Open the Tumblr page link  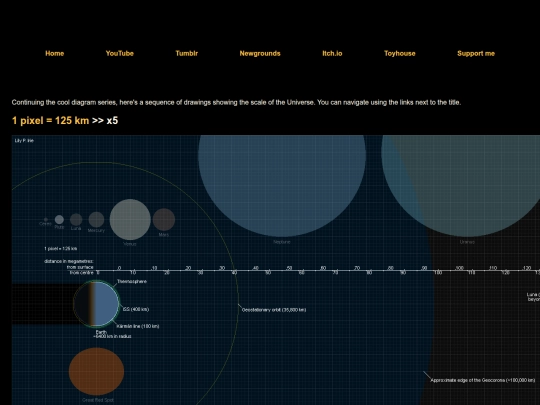point(187,53)
